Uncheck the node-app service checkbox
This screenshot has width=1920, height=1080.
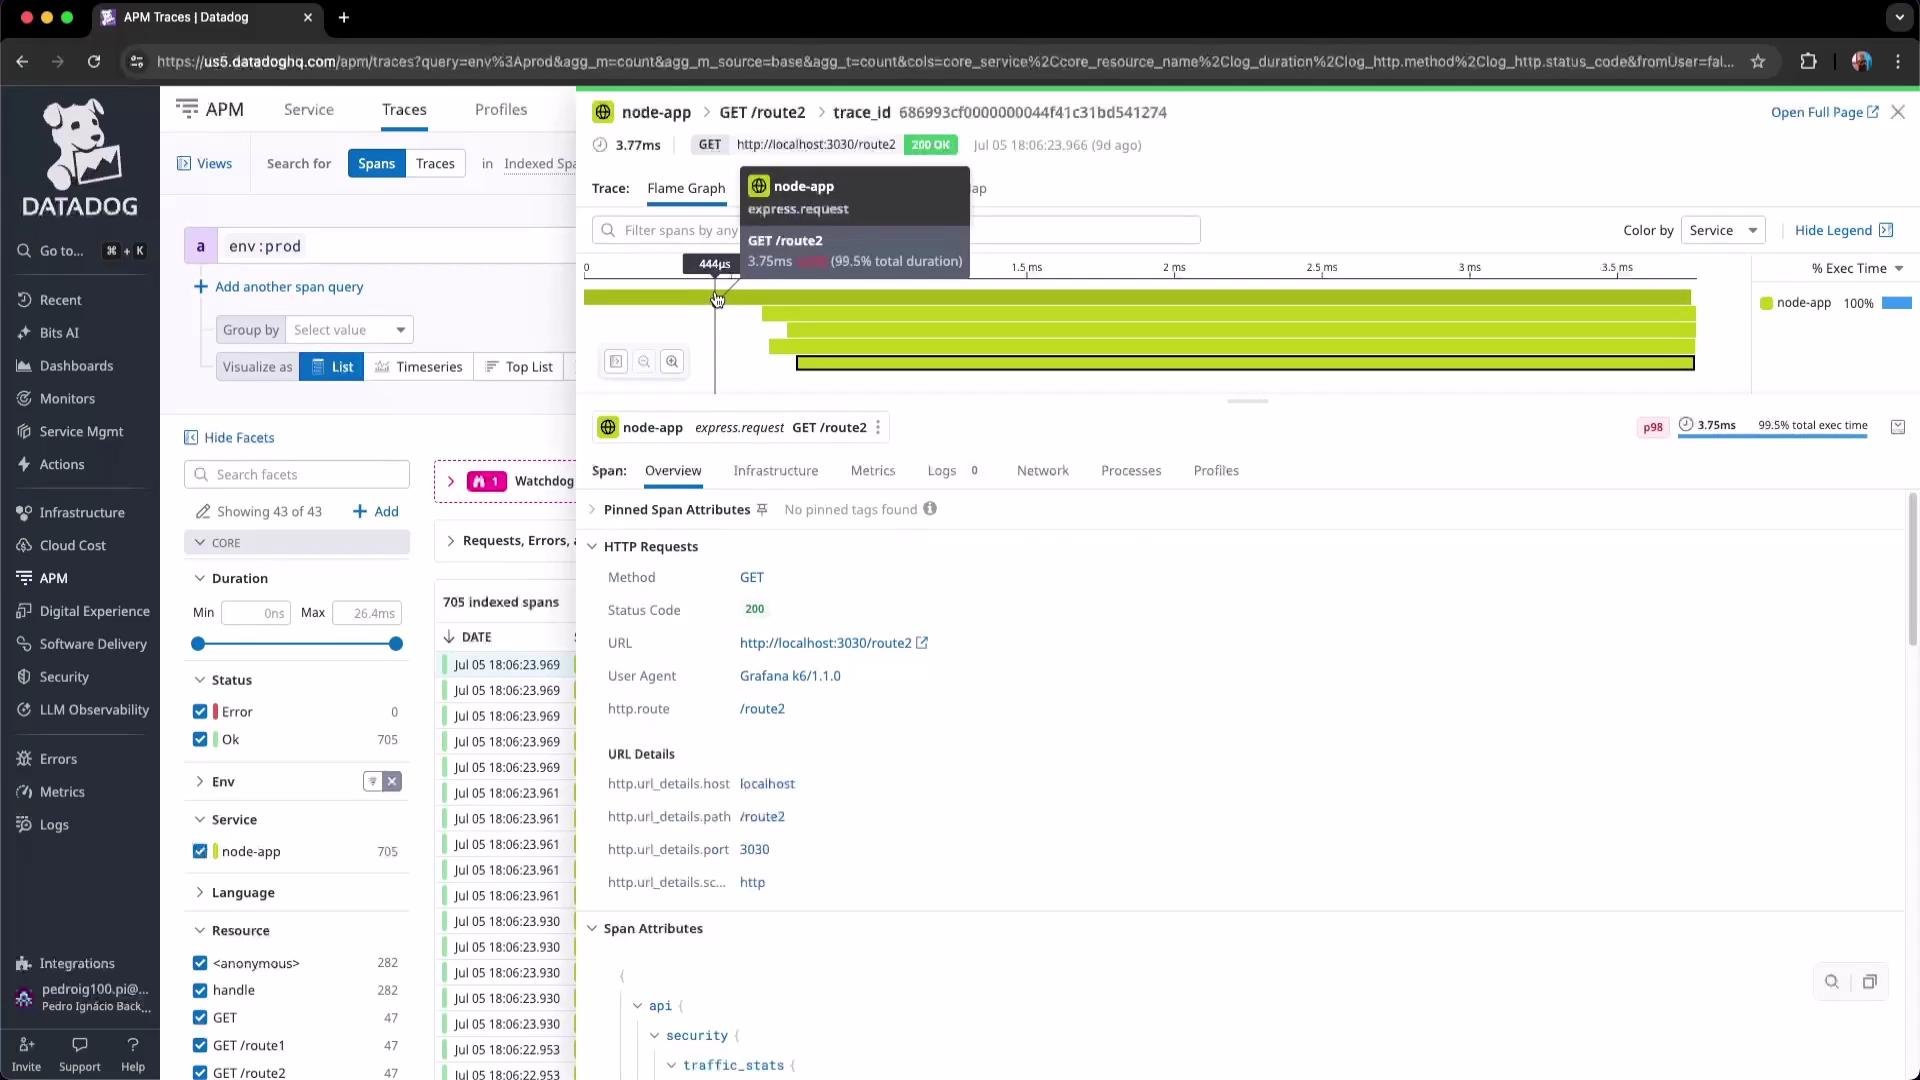pyautogui.click(x=200, y=852)
